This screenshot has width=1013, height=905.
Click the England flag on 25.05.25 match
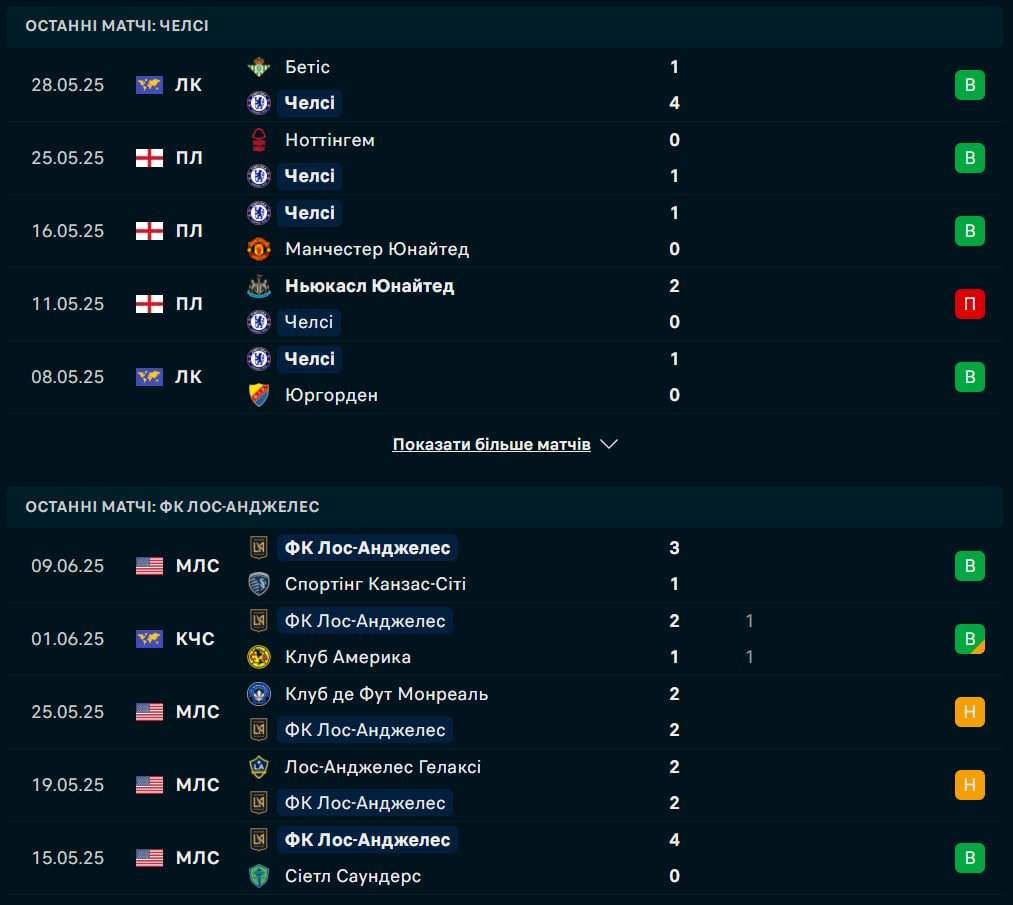tap(149, 158)
